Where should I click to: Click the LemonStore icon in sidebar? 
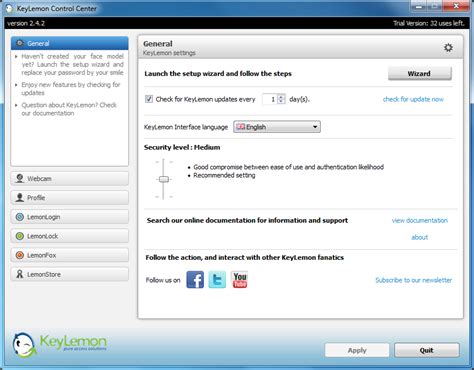[20, 274]
